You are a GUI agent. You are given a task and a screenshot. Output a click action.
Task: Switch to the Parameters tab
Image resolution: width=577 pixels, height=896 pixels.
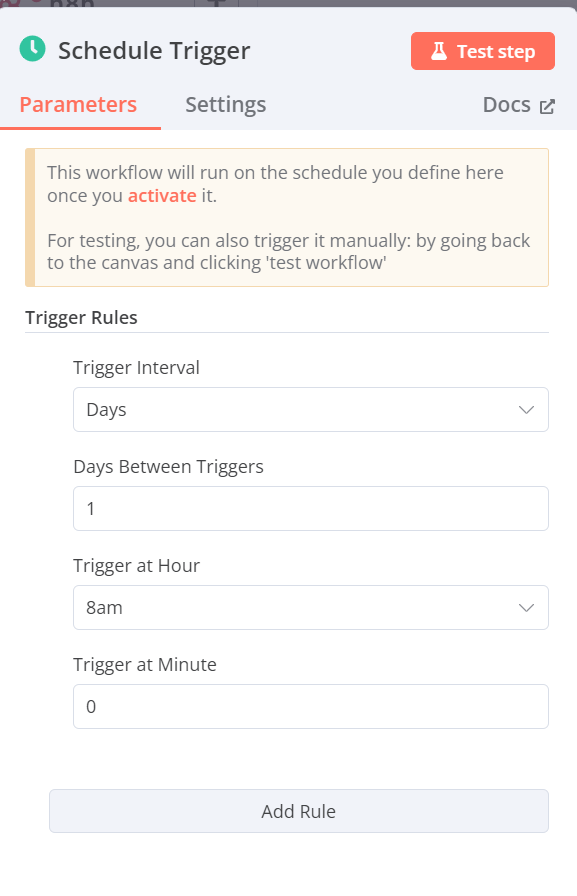coord(78,105)
